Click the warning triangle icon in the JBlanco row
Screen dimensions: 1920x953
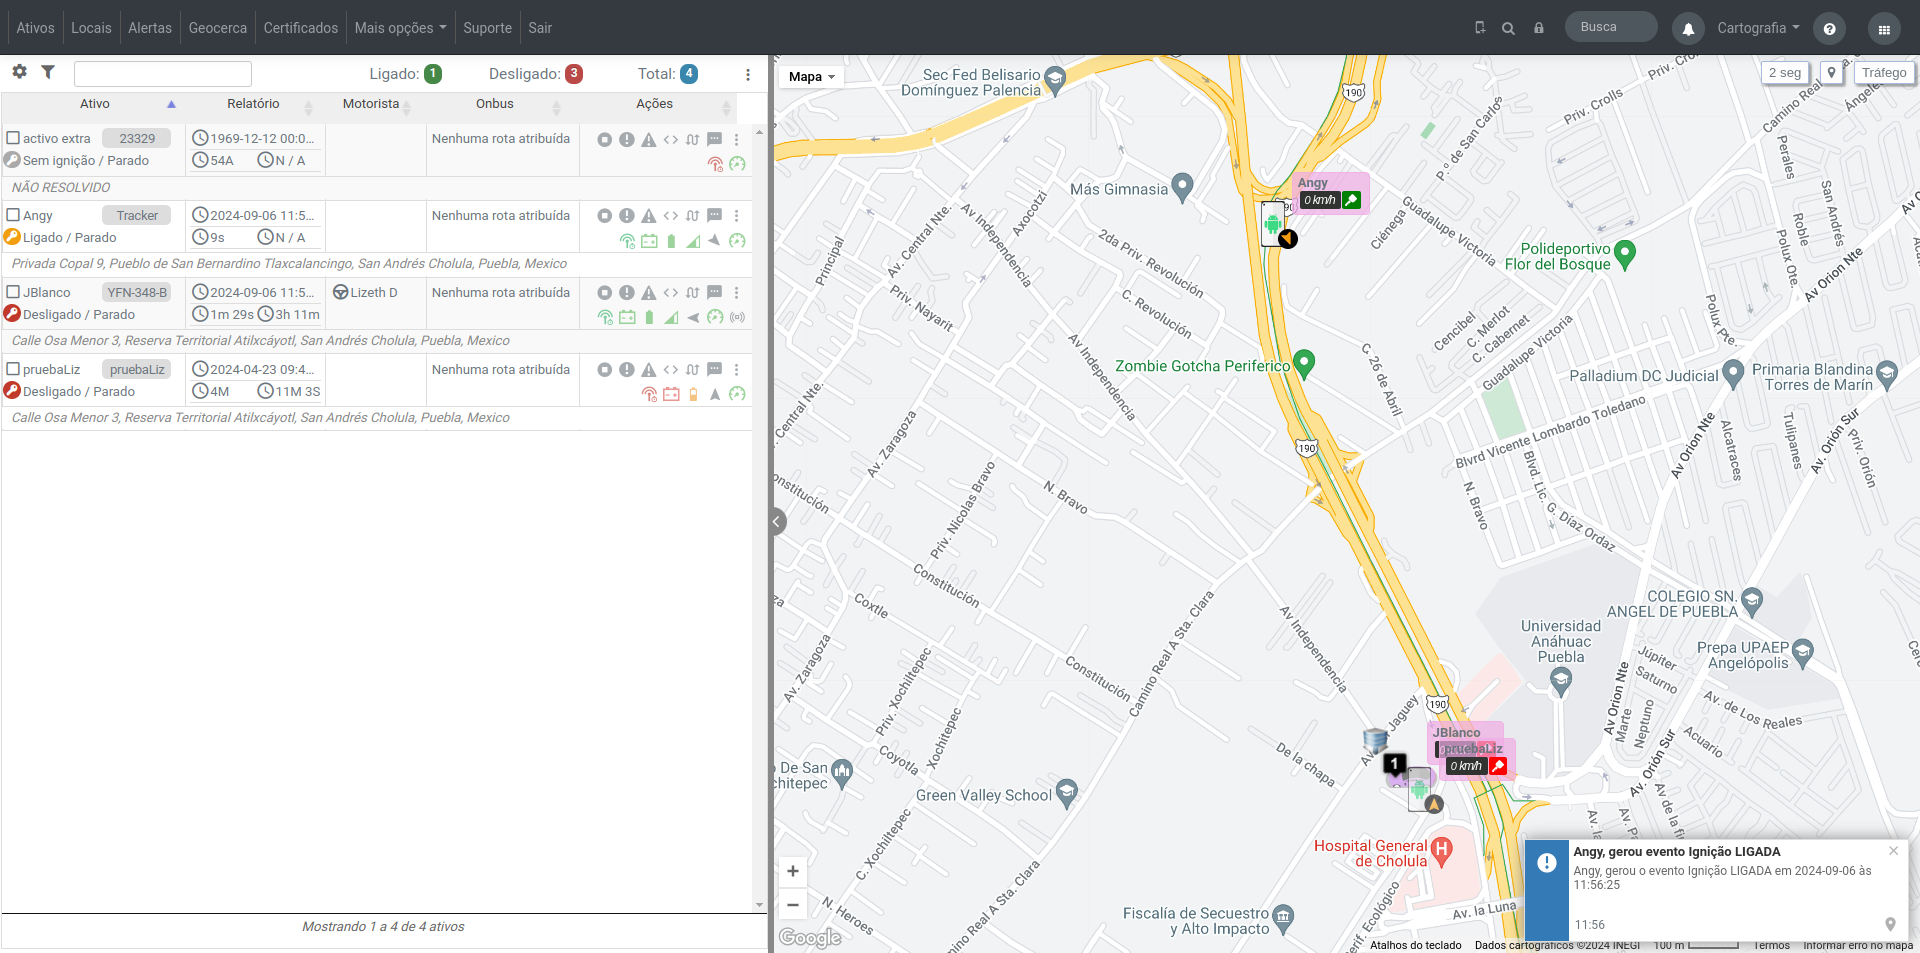tap(649, 293)
